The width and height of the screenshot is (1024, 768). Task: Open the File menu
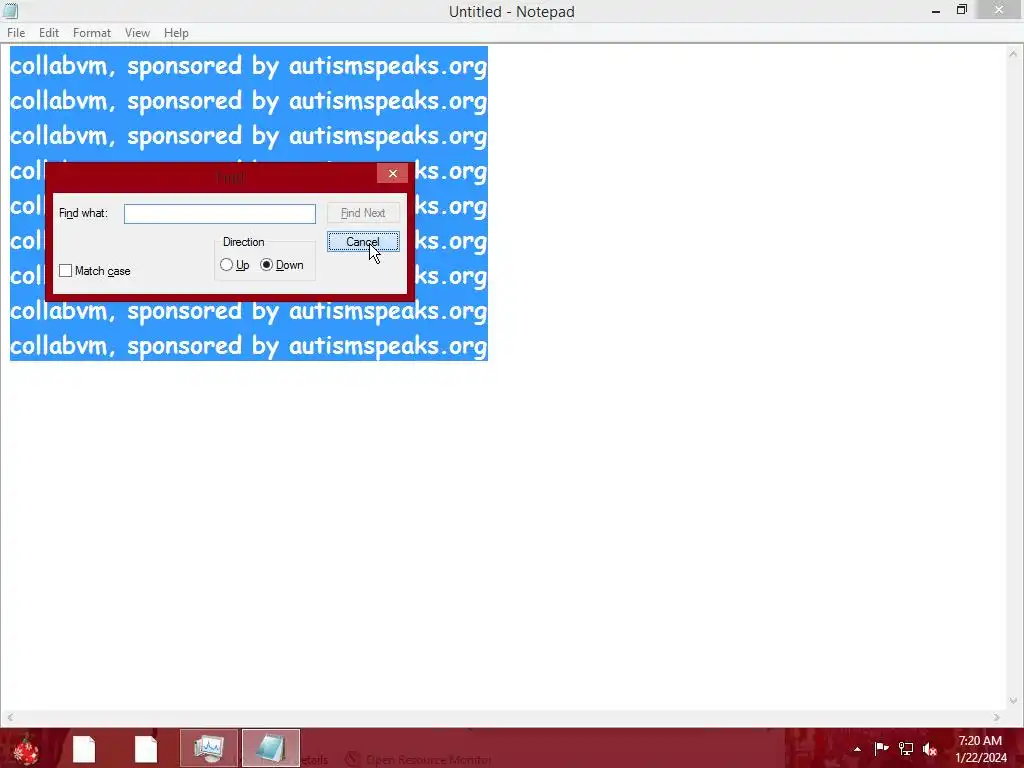(x=16, y=33)
